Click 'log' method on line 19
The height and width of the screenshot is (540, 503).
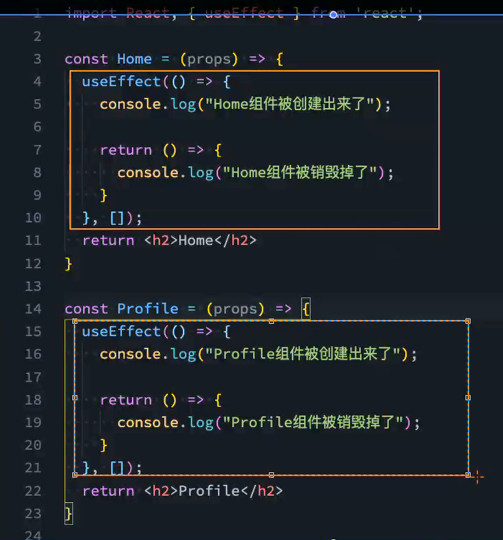pyautogui.click(x=201, y=423)
